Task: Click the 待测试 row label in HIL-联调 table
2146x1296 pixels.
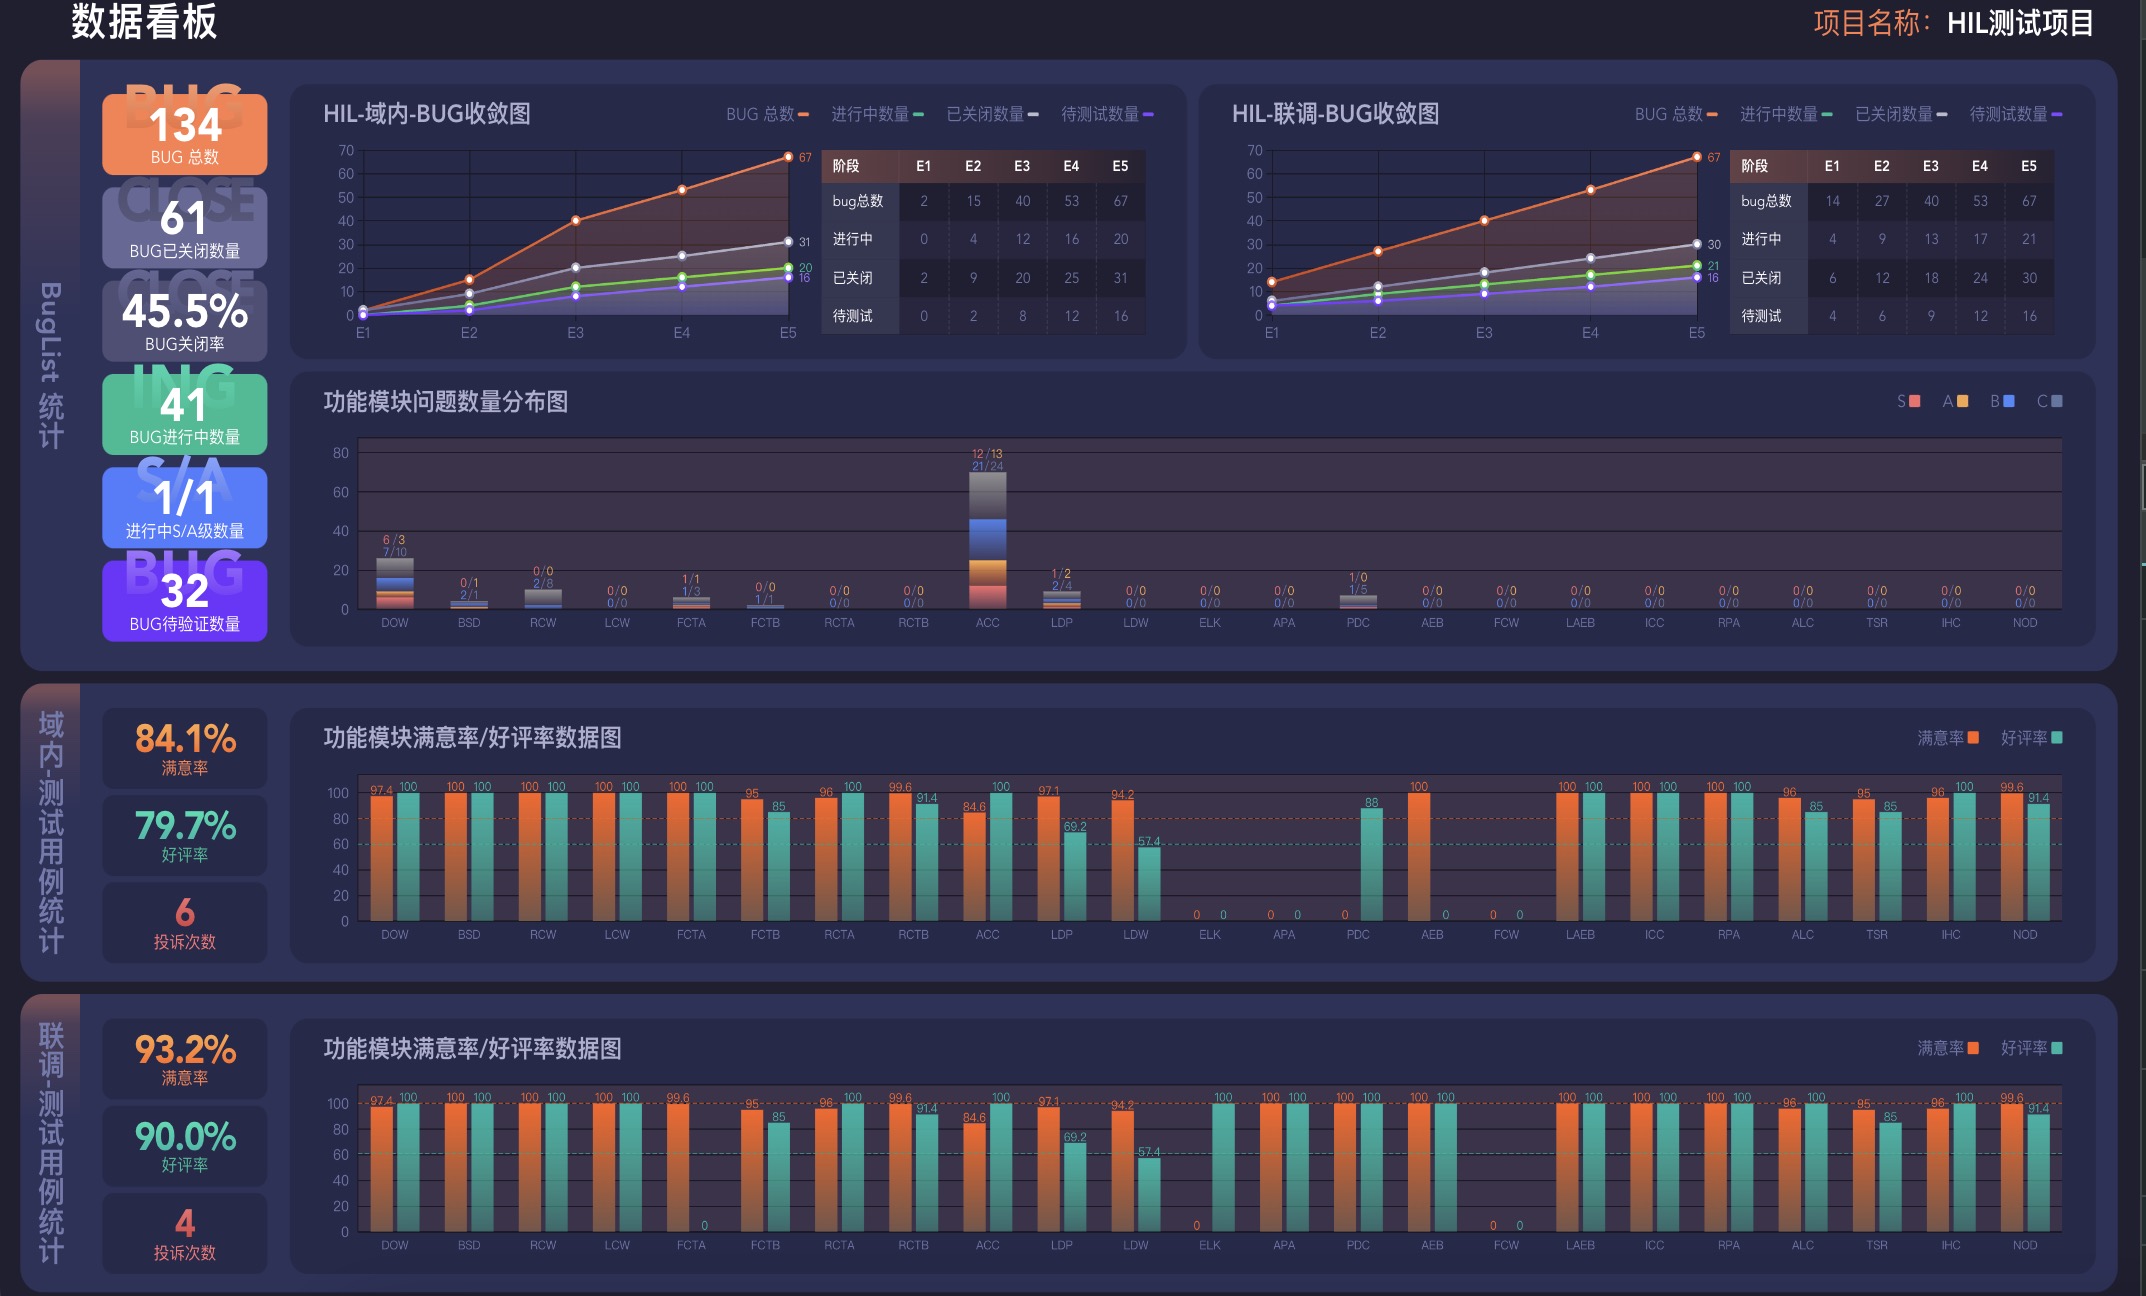Action: [1761, 316]
